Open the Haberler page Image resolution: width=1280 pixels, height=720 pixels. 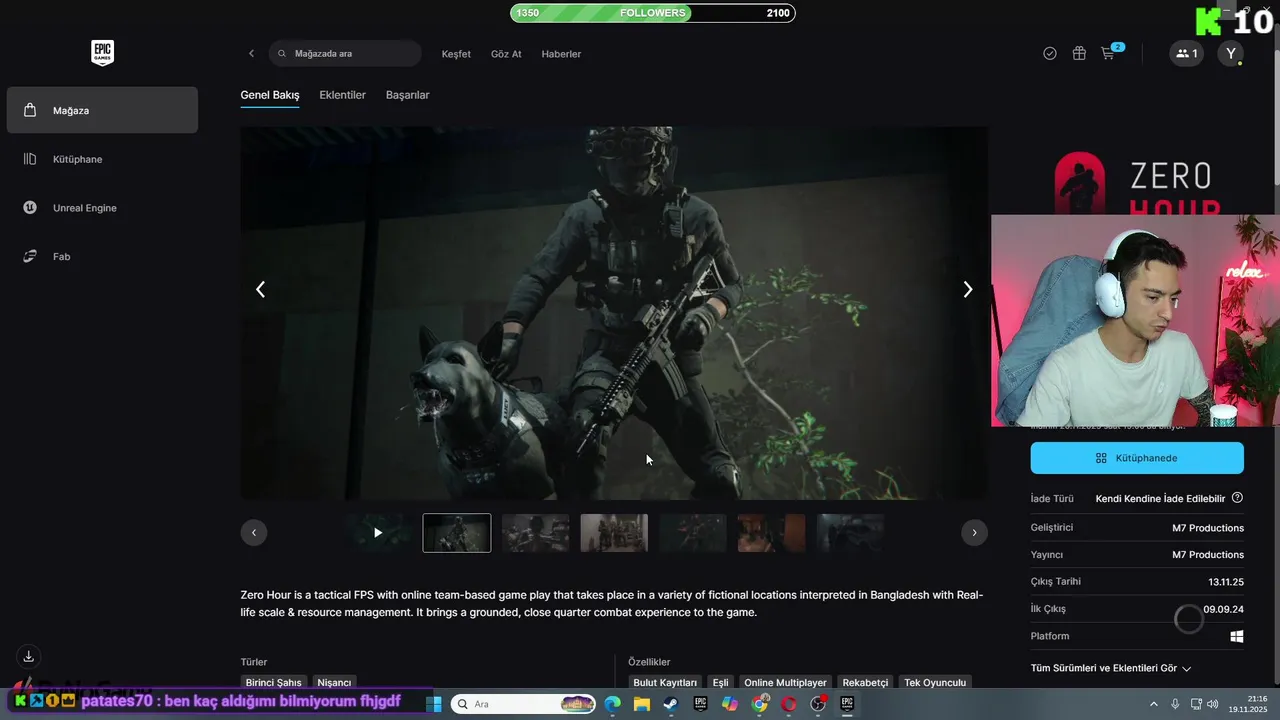point(561,54)
